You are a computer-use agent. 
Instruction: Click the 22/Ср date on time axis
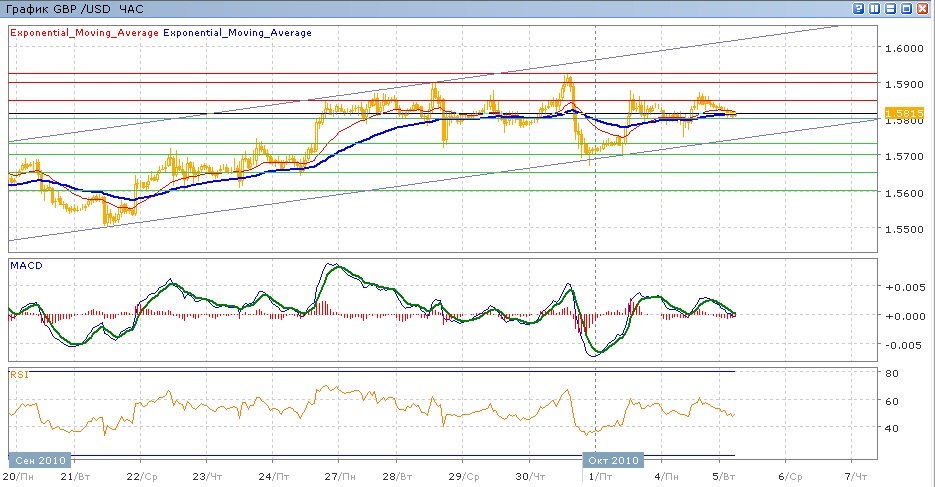(x=144, y=477)
